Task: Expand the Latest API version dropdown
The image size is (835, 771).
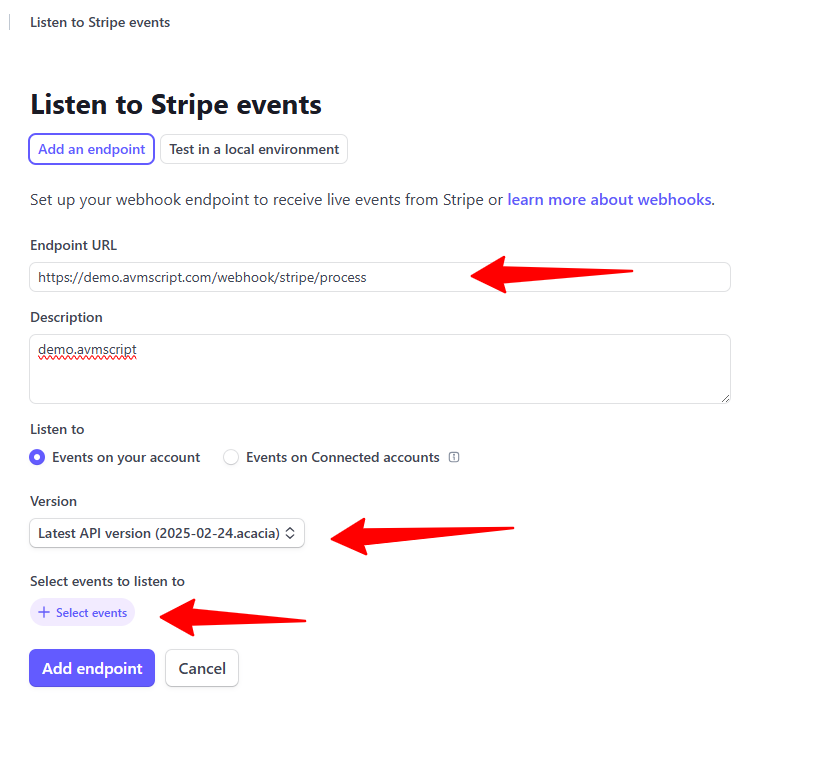Action: tap(166, 533)
